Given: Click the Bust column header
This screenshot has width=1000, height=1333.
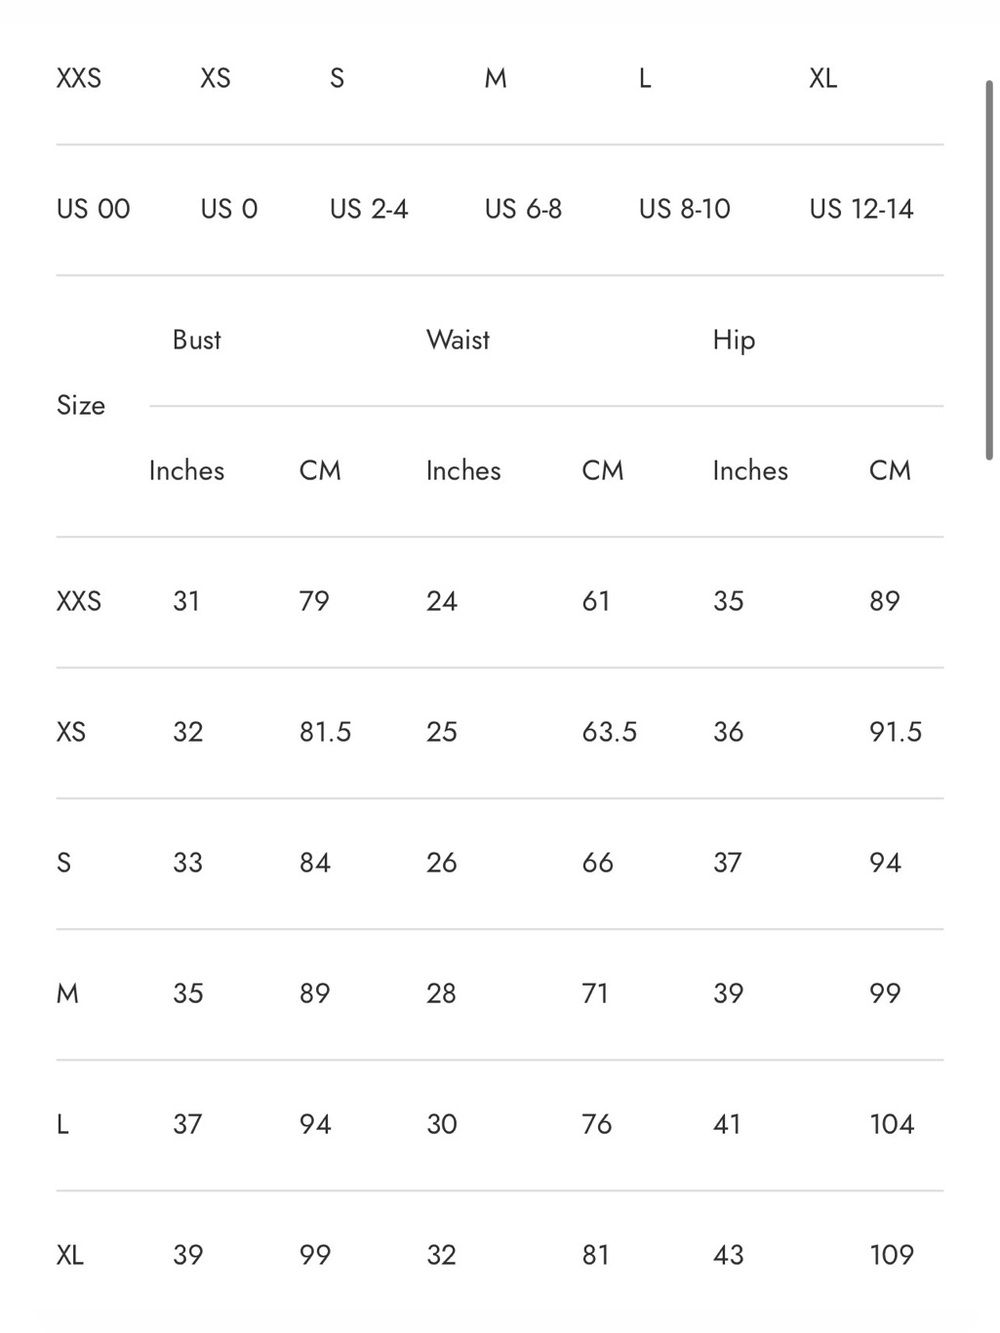Looking at the screenshot, I should (196, 340).
